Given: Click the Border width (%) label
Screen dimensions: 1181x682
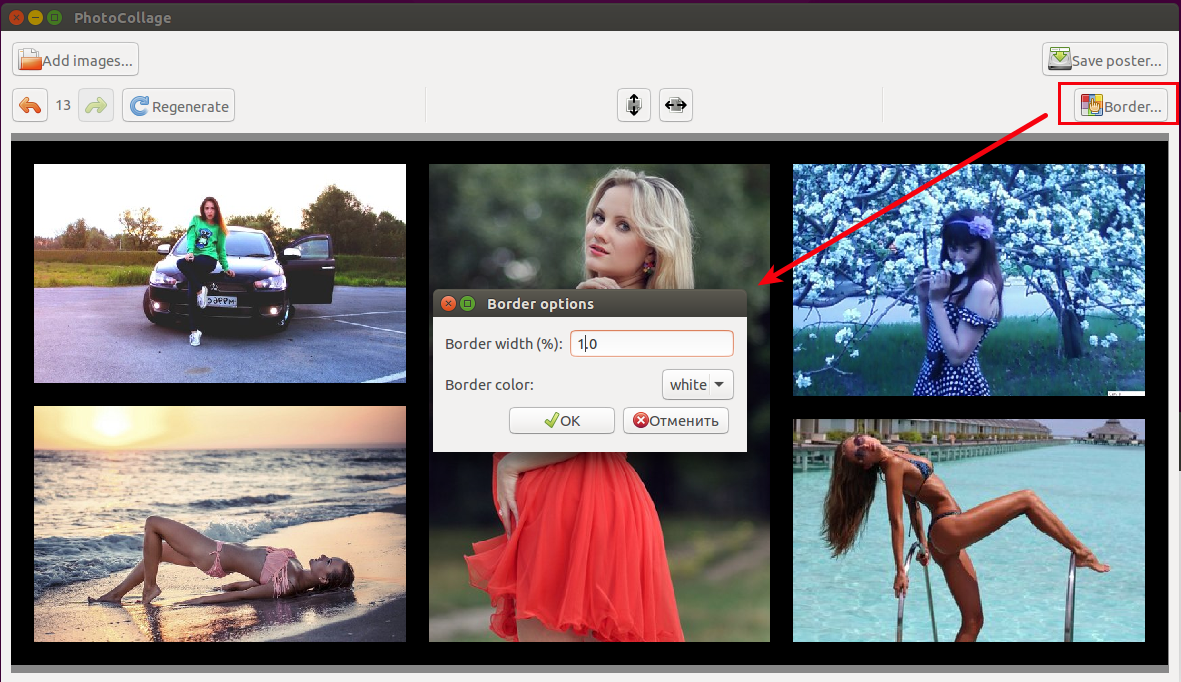Looking at the screenshot, I should [504, 344].
